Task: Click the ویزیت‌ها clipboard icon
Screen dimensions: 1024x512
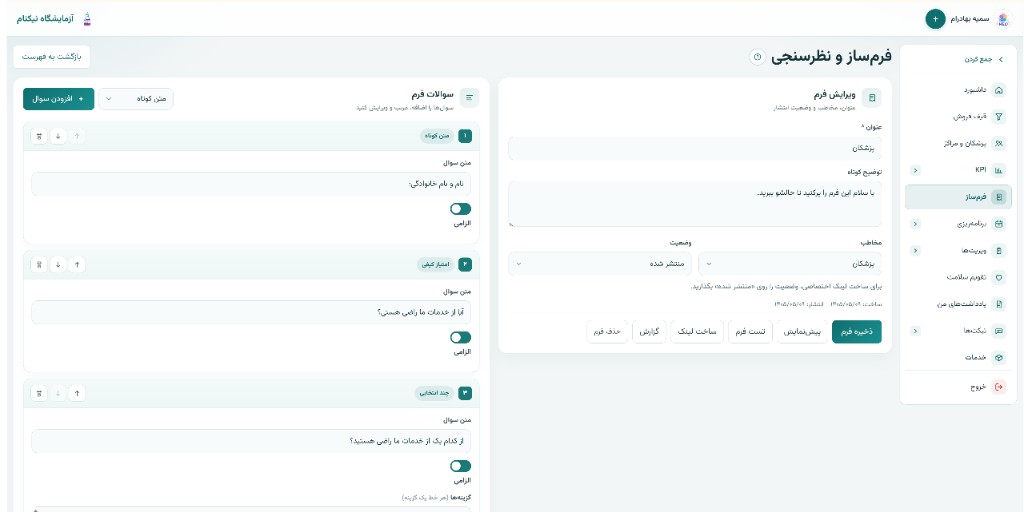Action: 998,251
